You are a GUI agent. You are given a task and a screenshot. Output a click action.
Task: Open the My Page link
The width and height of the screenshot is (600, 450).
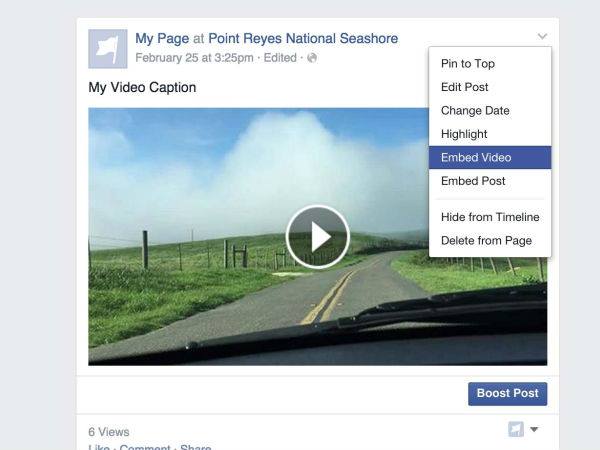pyautogui.click(x=162, y=39)
